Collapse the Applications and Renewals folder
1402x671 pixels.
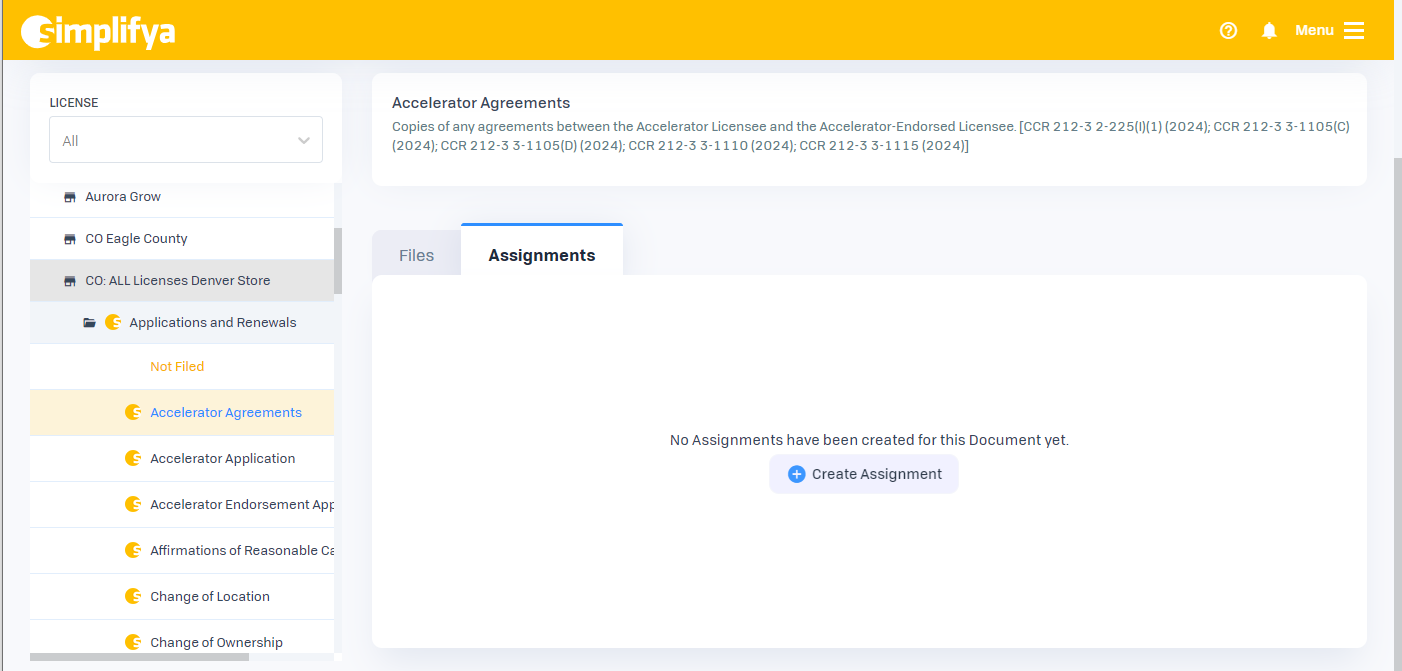pos(212,323)
